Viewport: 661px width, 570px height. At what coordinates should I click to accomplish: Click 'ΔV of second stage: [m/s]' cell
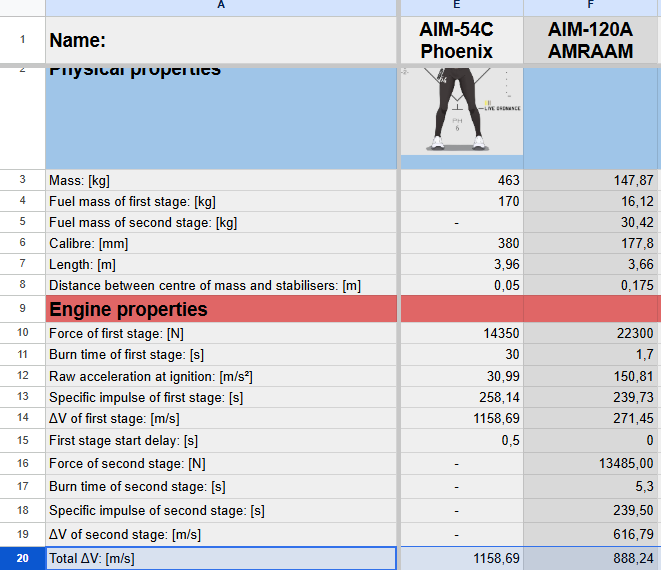point(221,535)
